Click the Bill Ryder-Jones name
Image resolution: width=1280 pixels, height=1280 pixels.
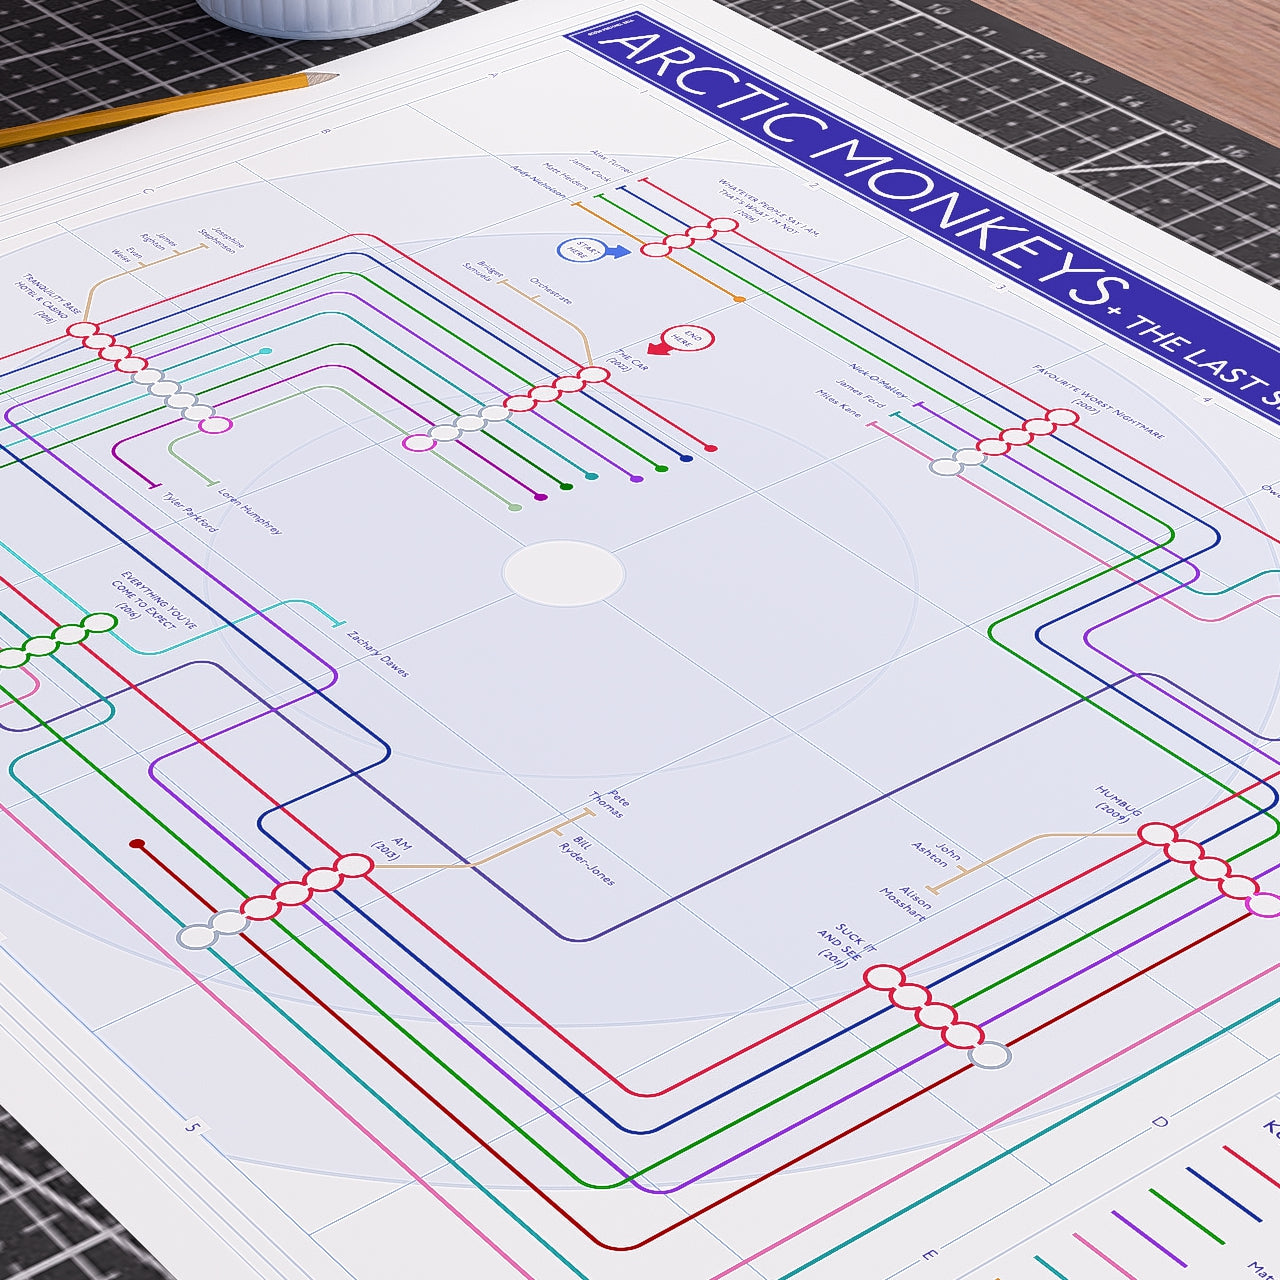(587, 861)
